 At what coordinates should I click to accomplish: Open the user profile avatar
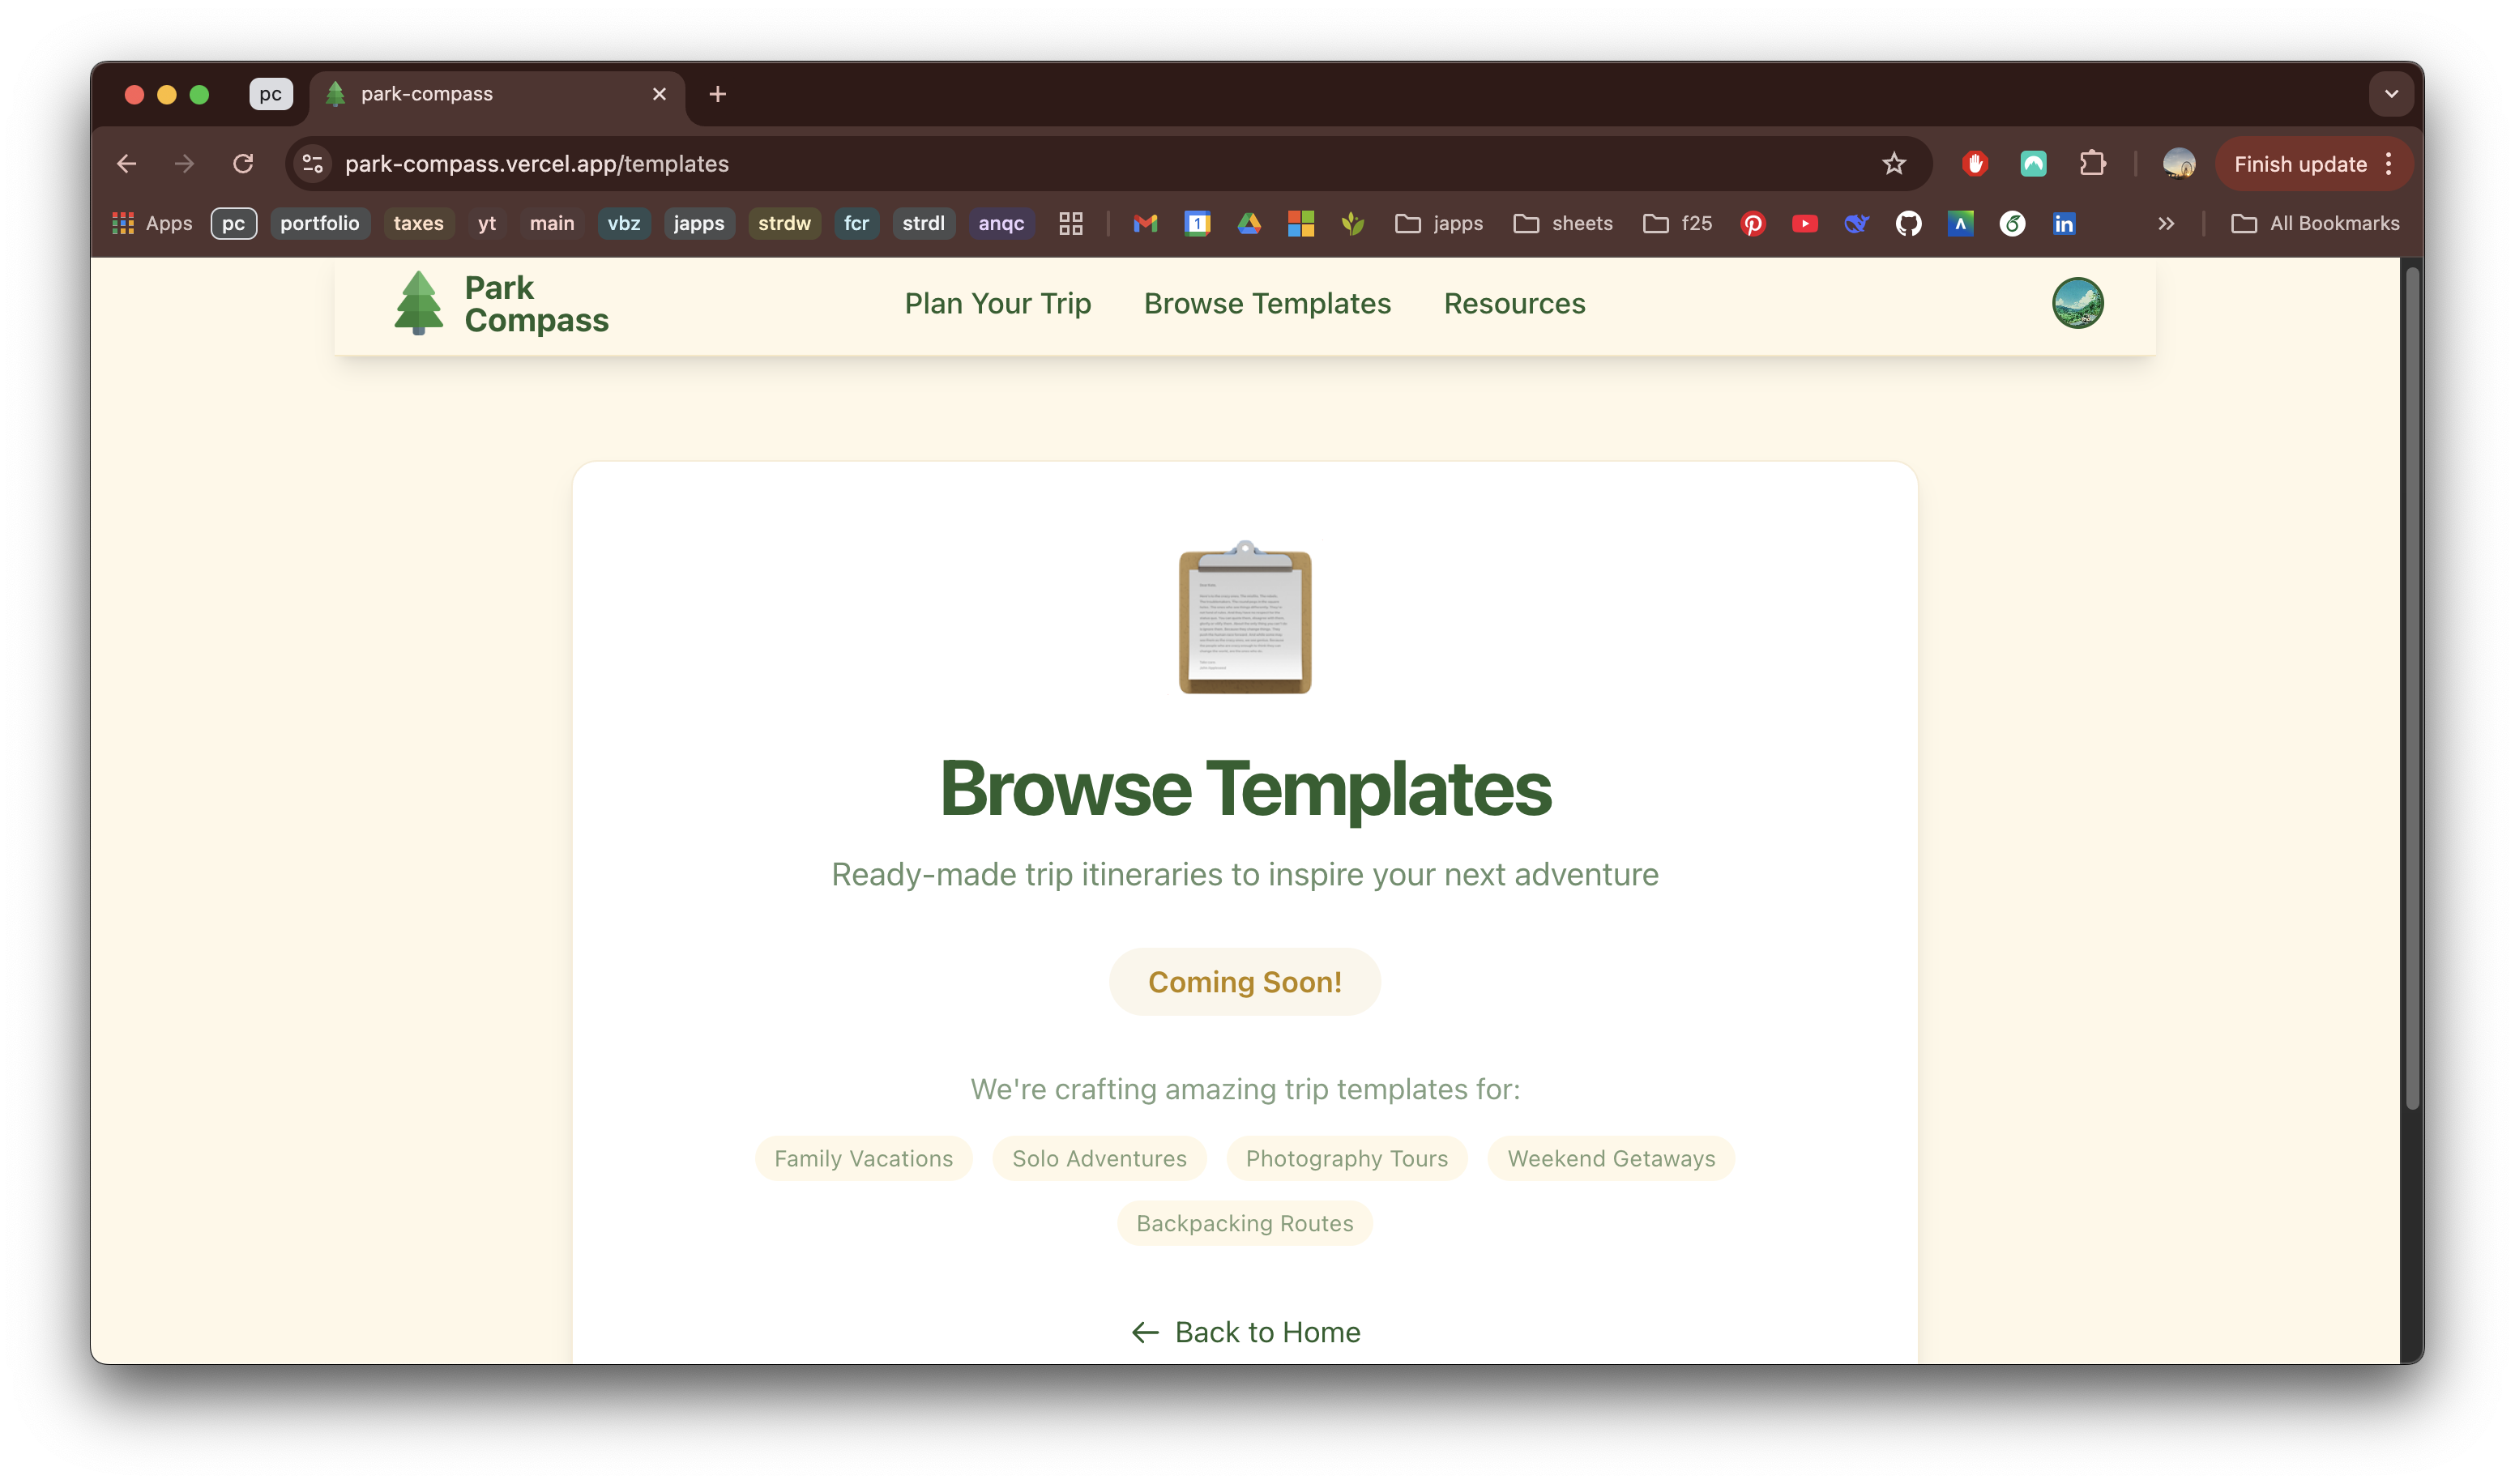(2077, 303)
